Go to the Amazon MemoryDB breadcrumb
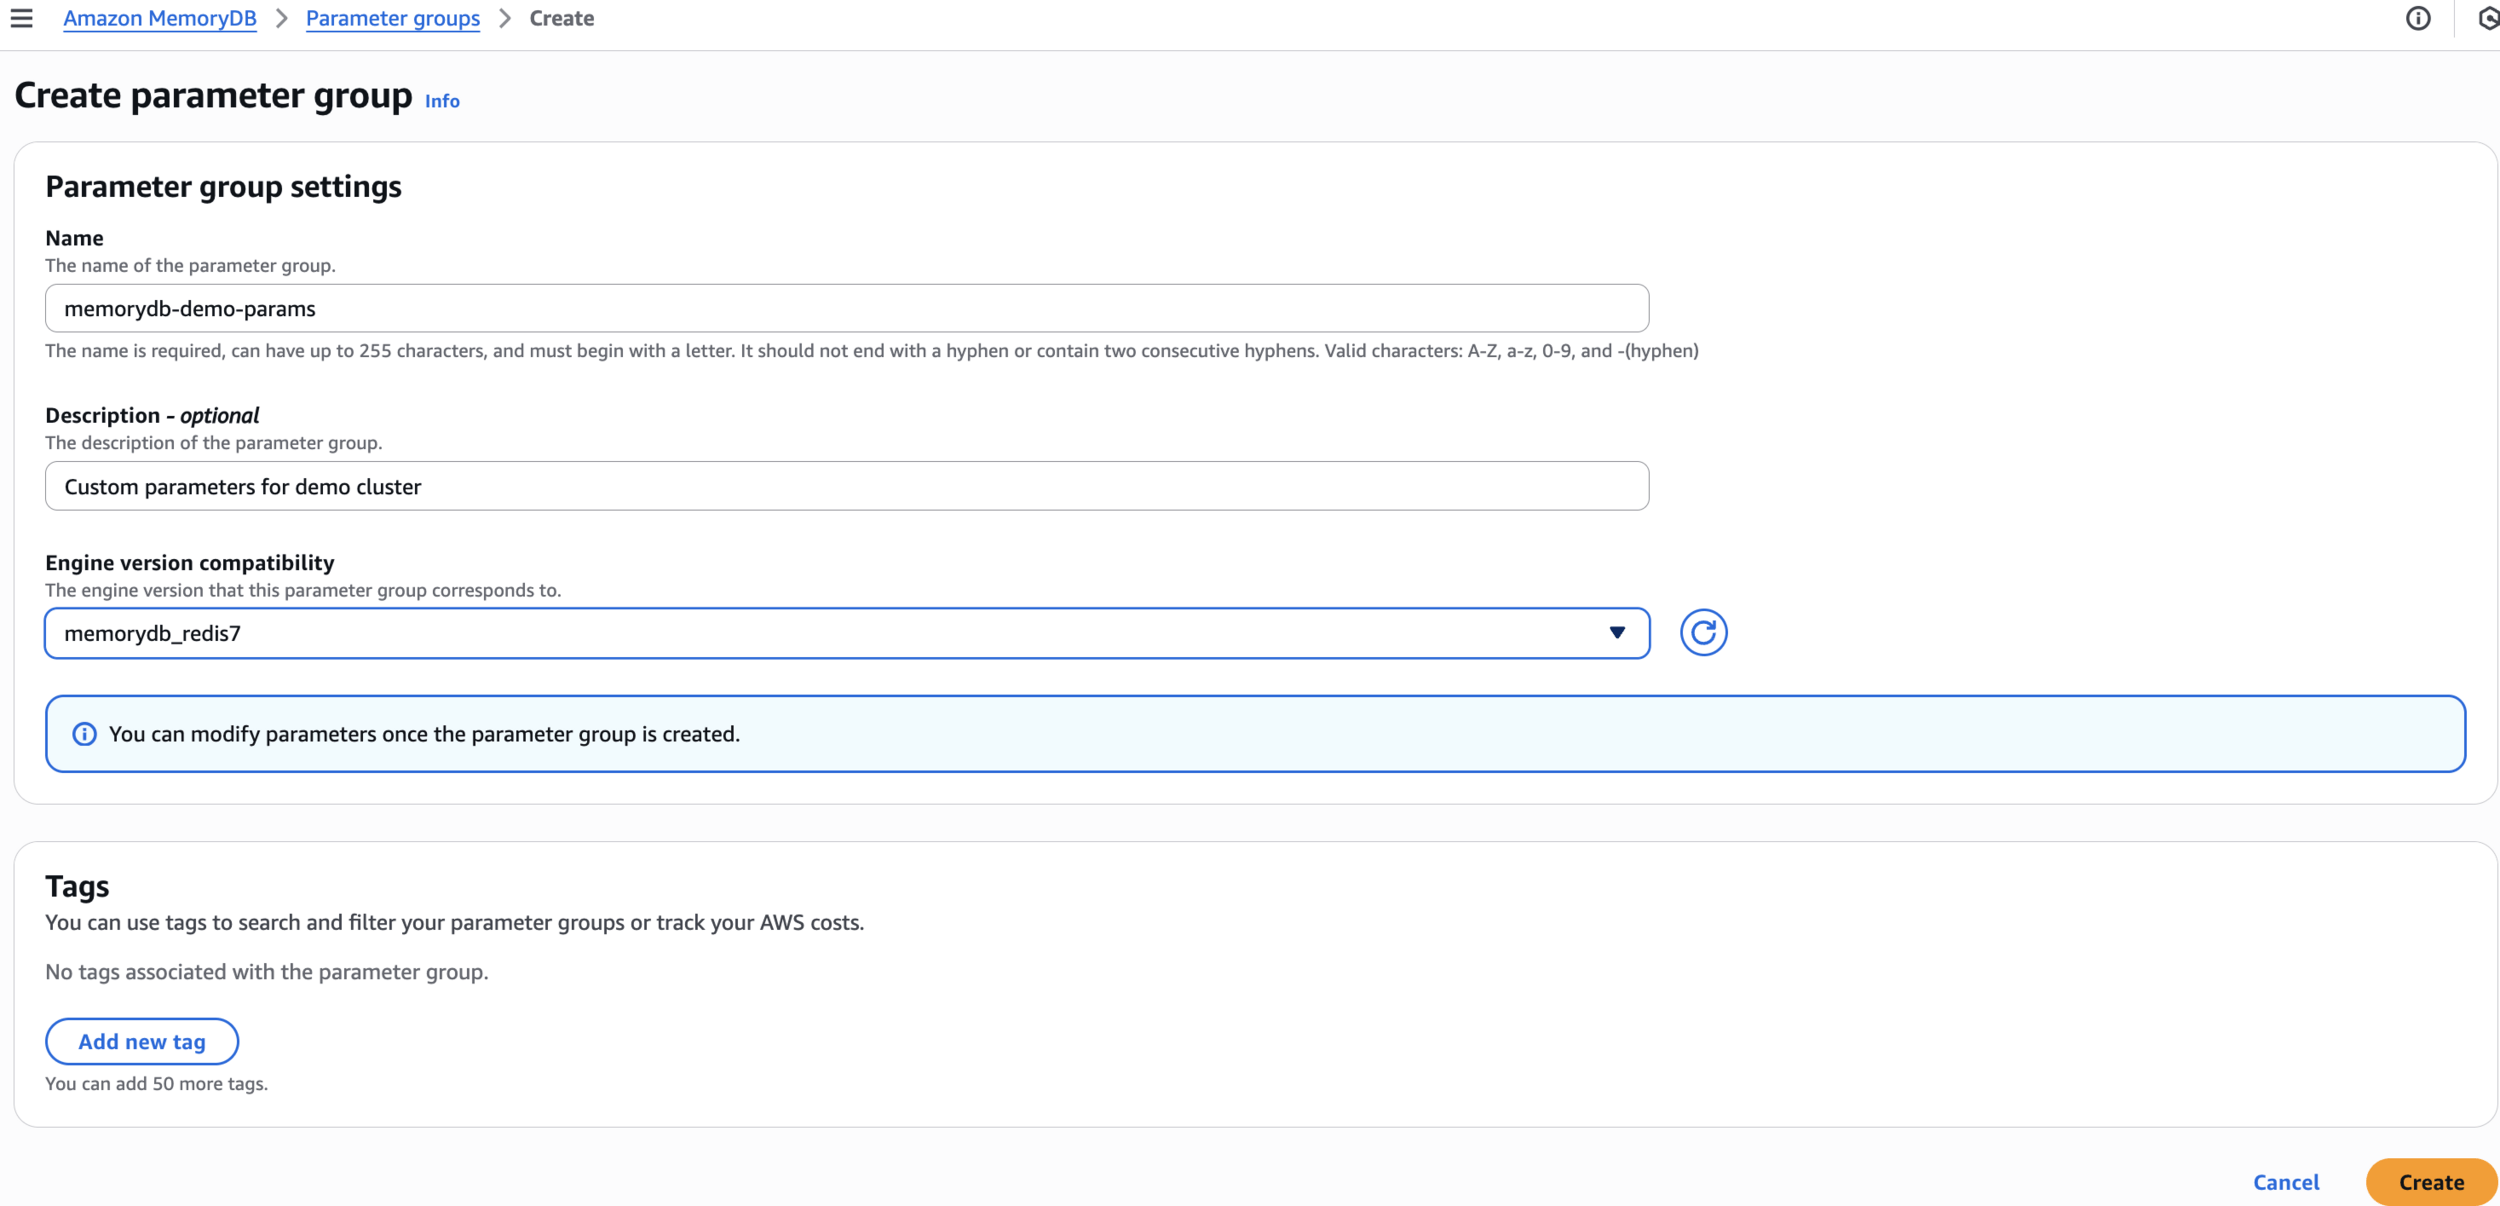The image size is (2500, 1206). [160, 18]
